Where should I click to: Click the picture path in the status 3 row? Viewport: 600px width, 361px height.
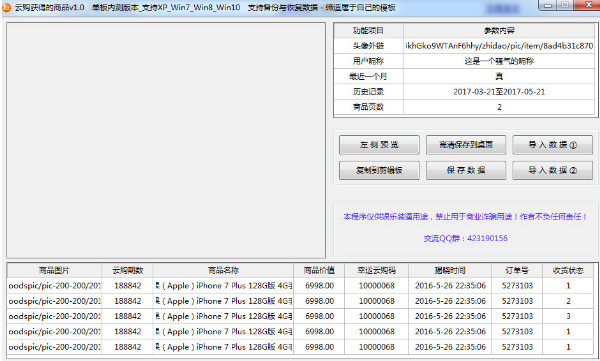(54, 317)
